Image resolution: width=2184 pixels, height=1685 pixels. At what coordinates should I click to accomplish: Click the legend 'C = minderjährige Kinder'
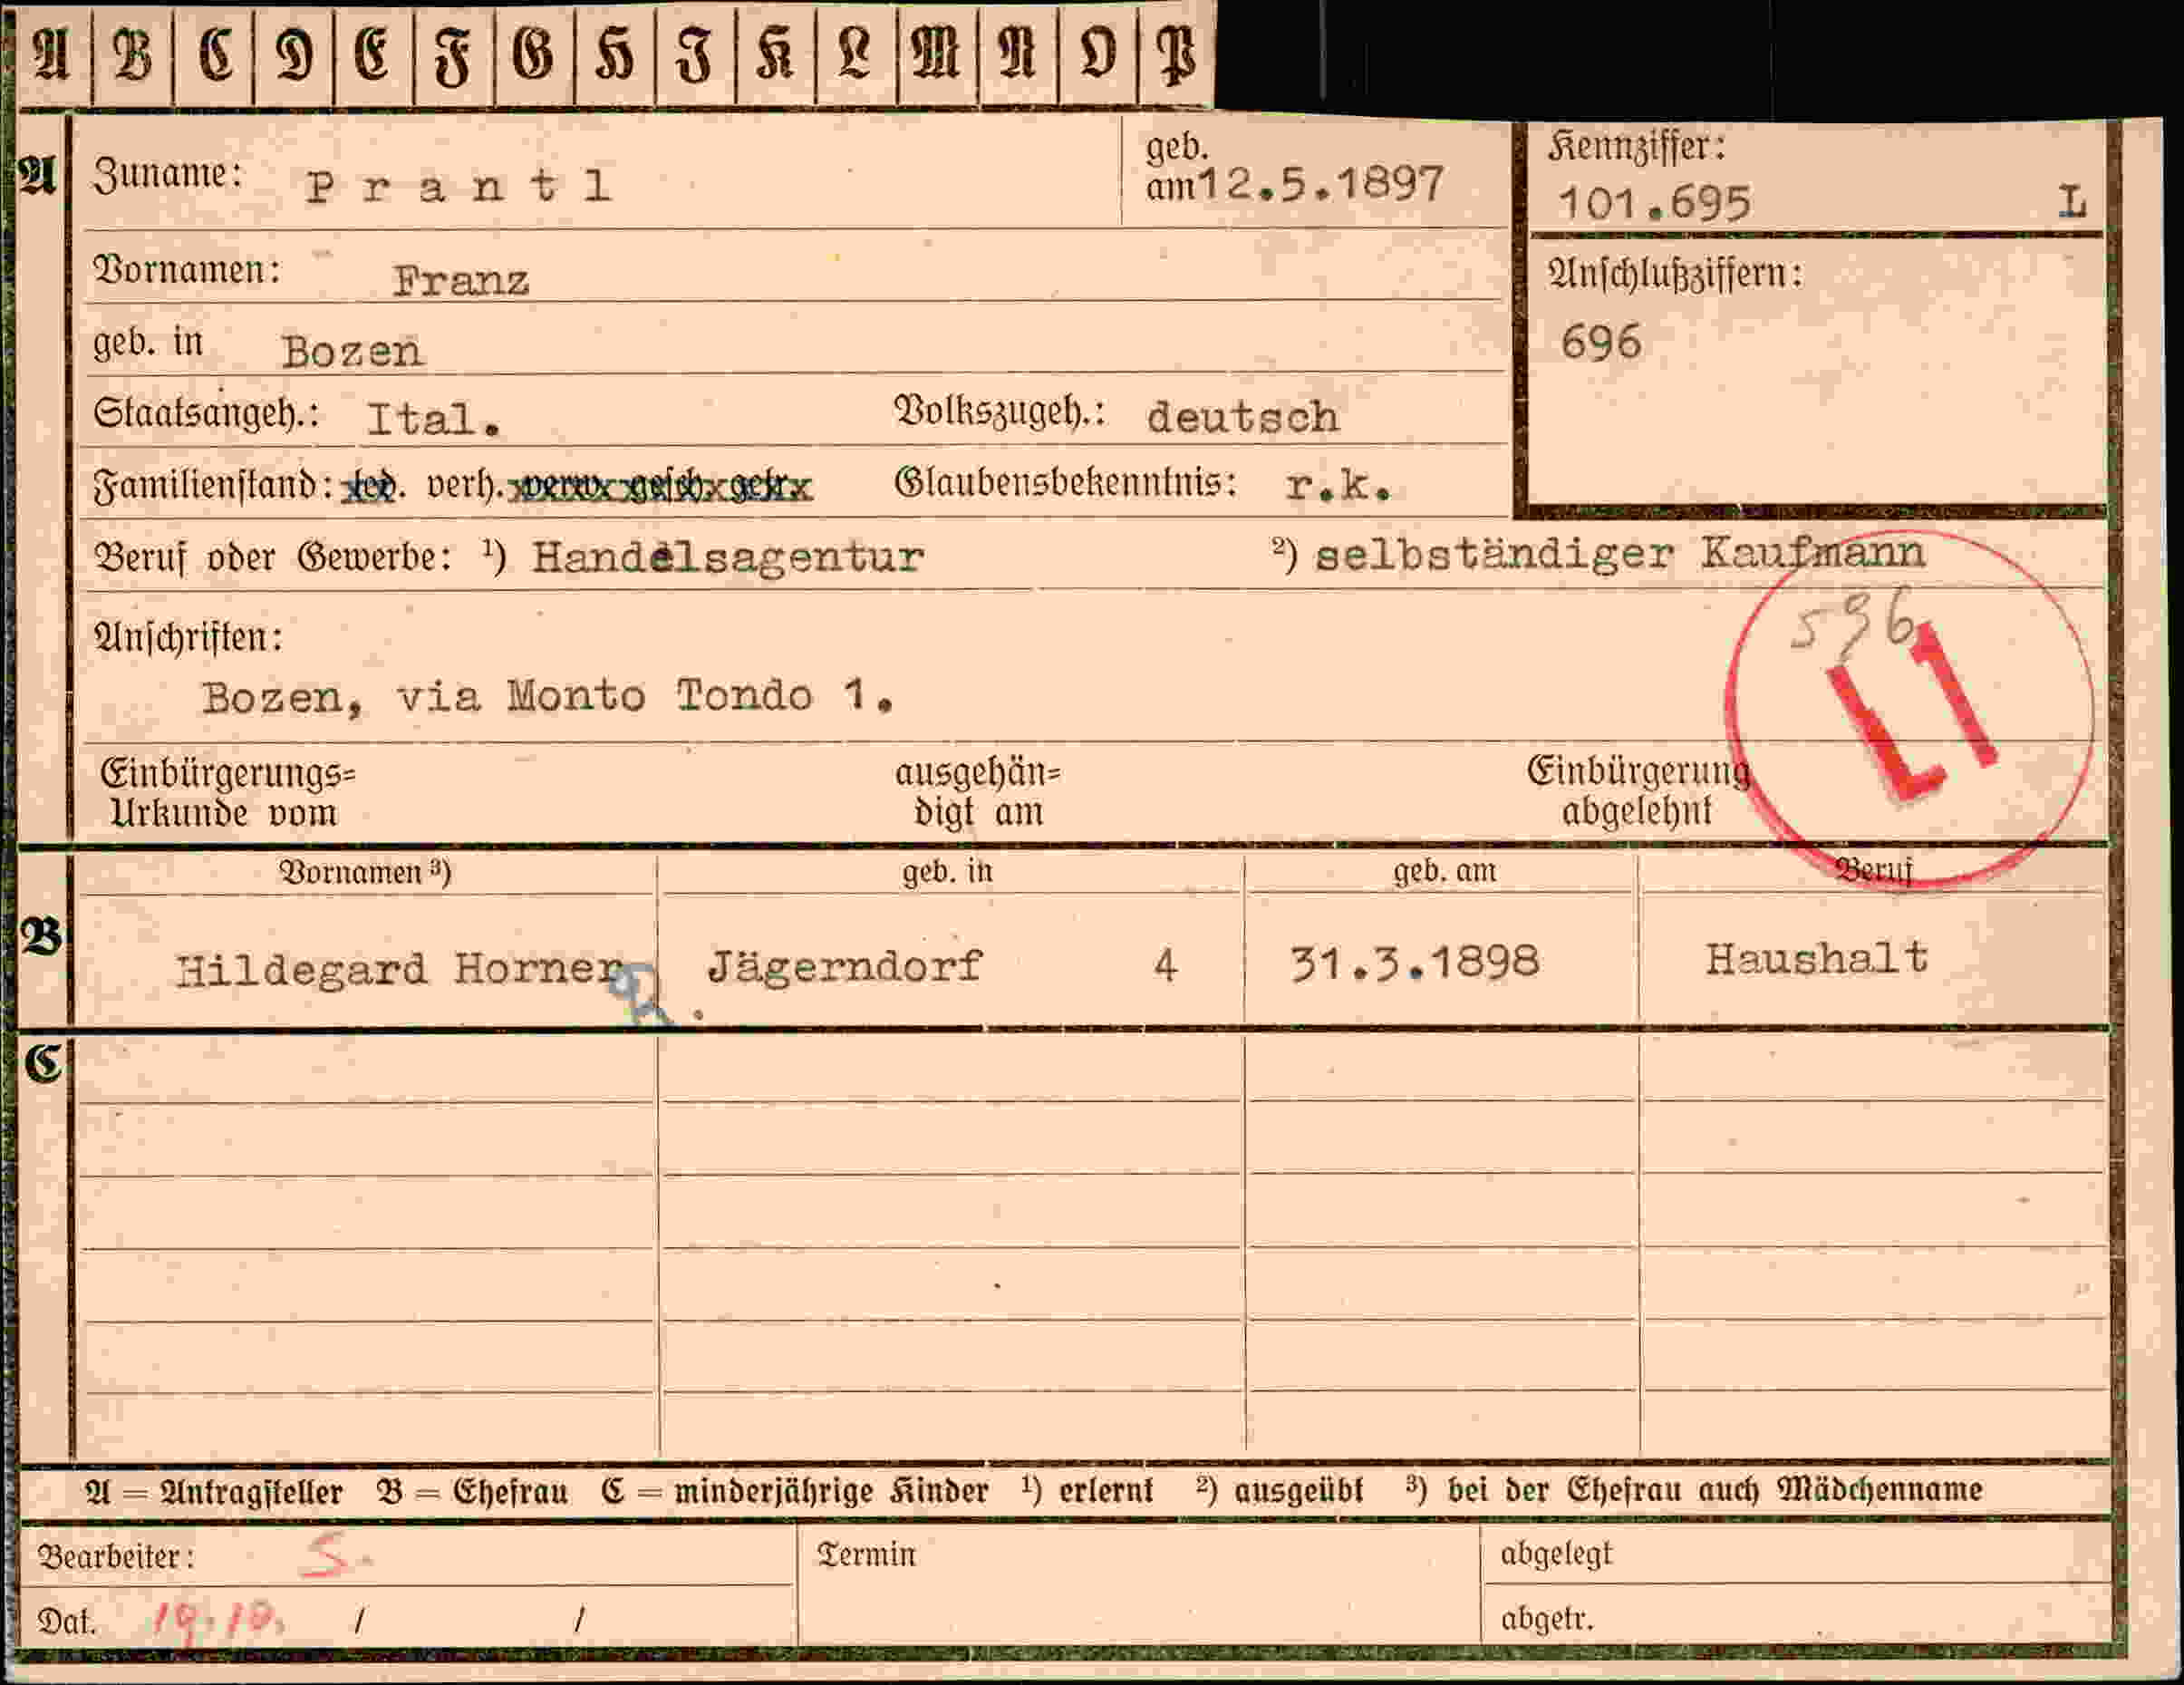click(x=795, y=1491)
